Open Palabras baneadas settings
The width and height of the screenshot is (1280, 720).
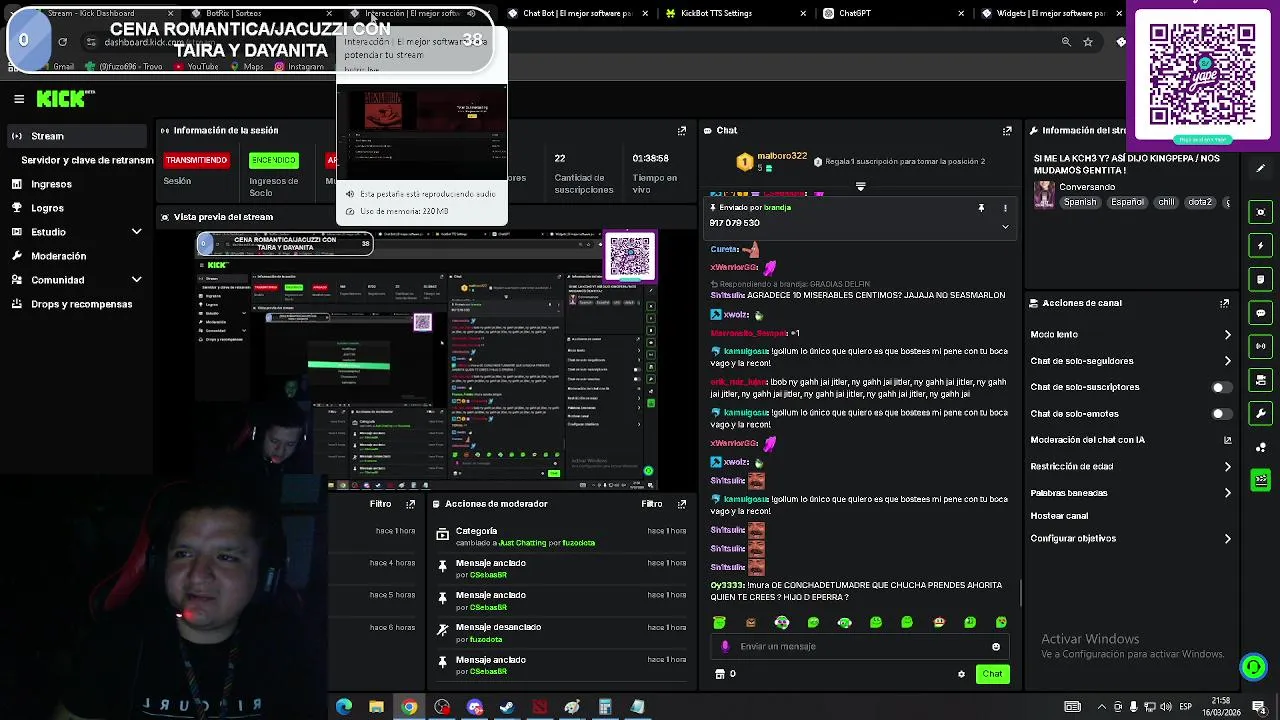click(x=1129, y=493)
